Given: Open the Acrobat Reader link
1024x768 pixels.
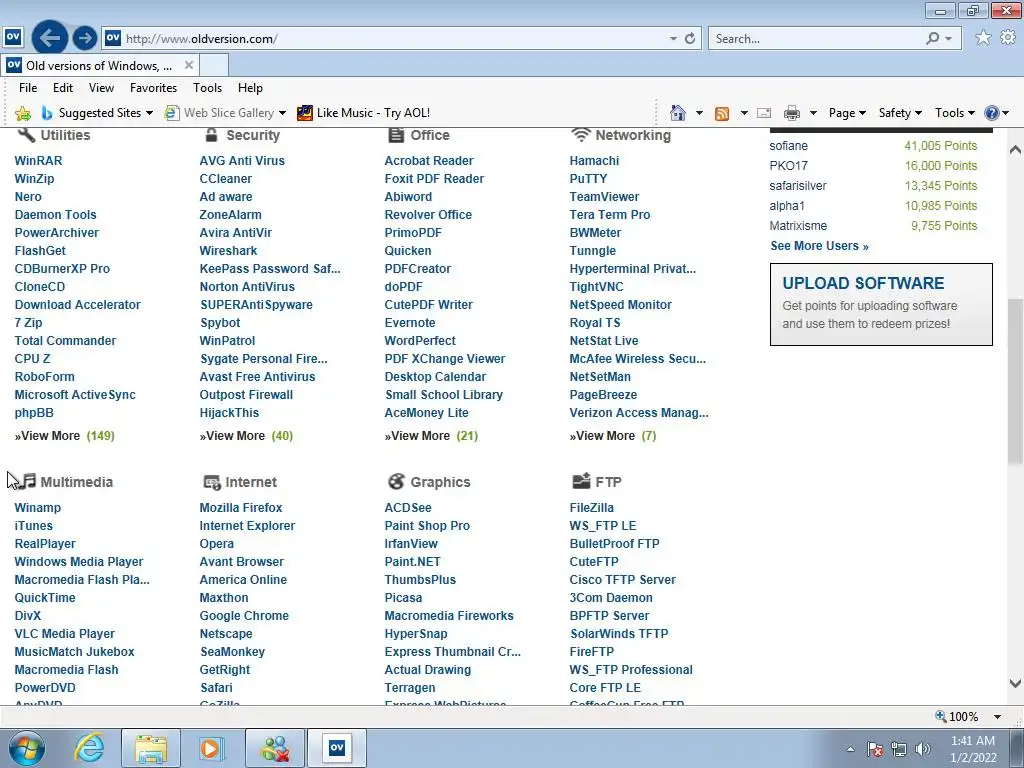Looking at the screenshot, I should click(428, 161).
